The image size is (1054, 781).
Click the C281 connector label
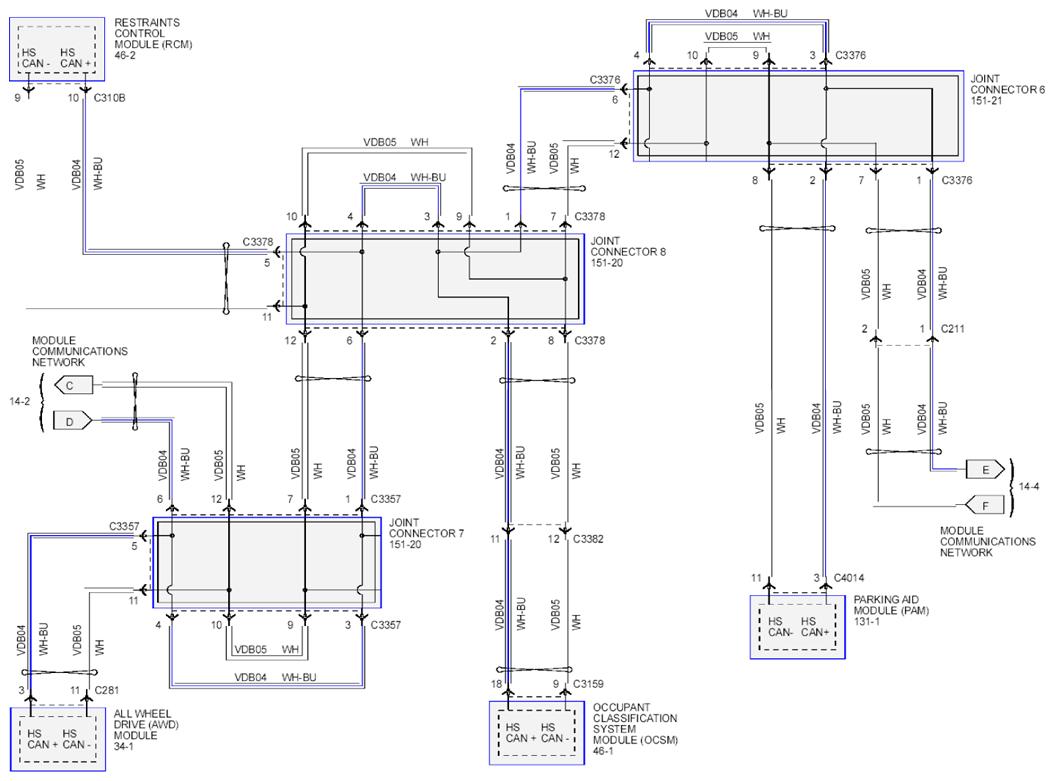pos(107,690)
